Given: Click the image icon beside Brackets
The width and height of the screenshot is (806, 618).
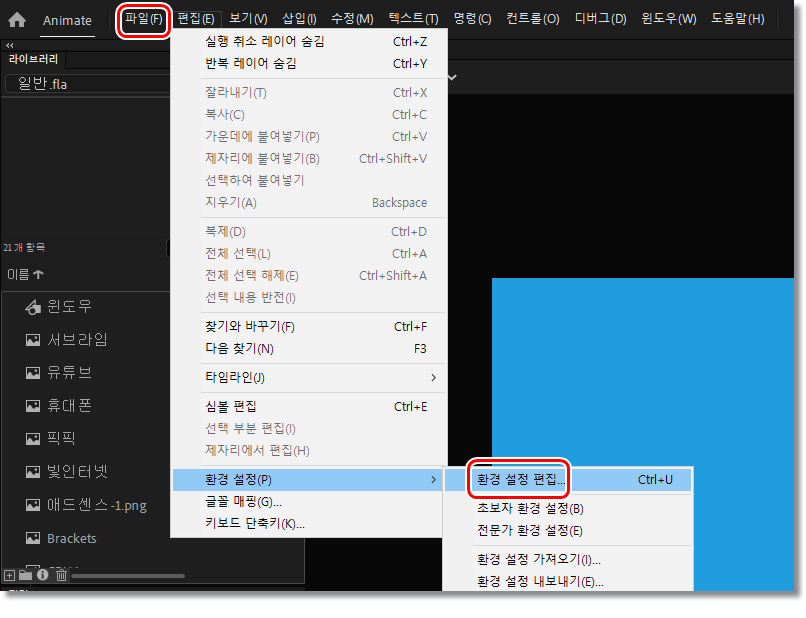Looking at the screenshot, I should click(33, 538).
